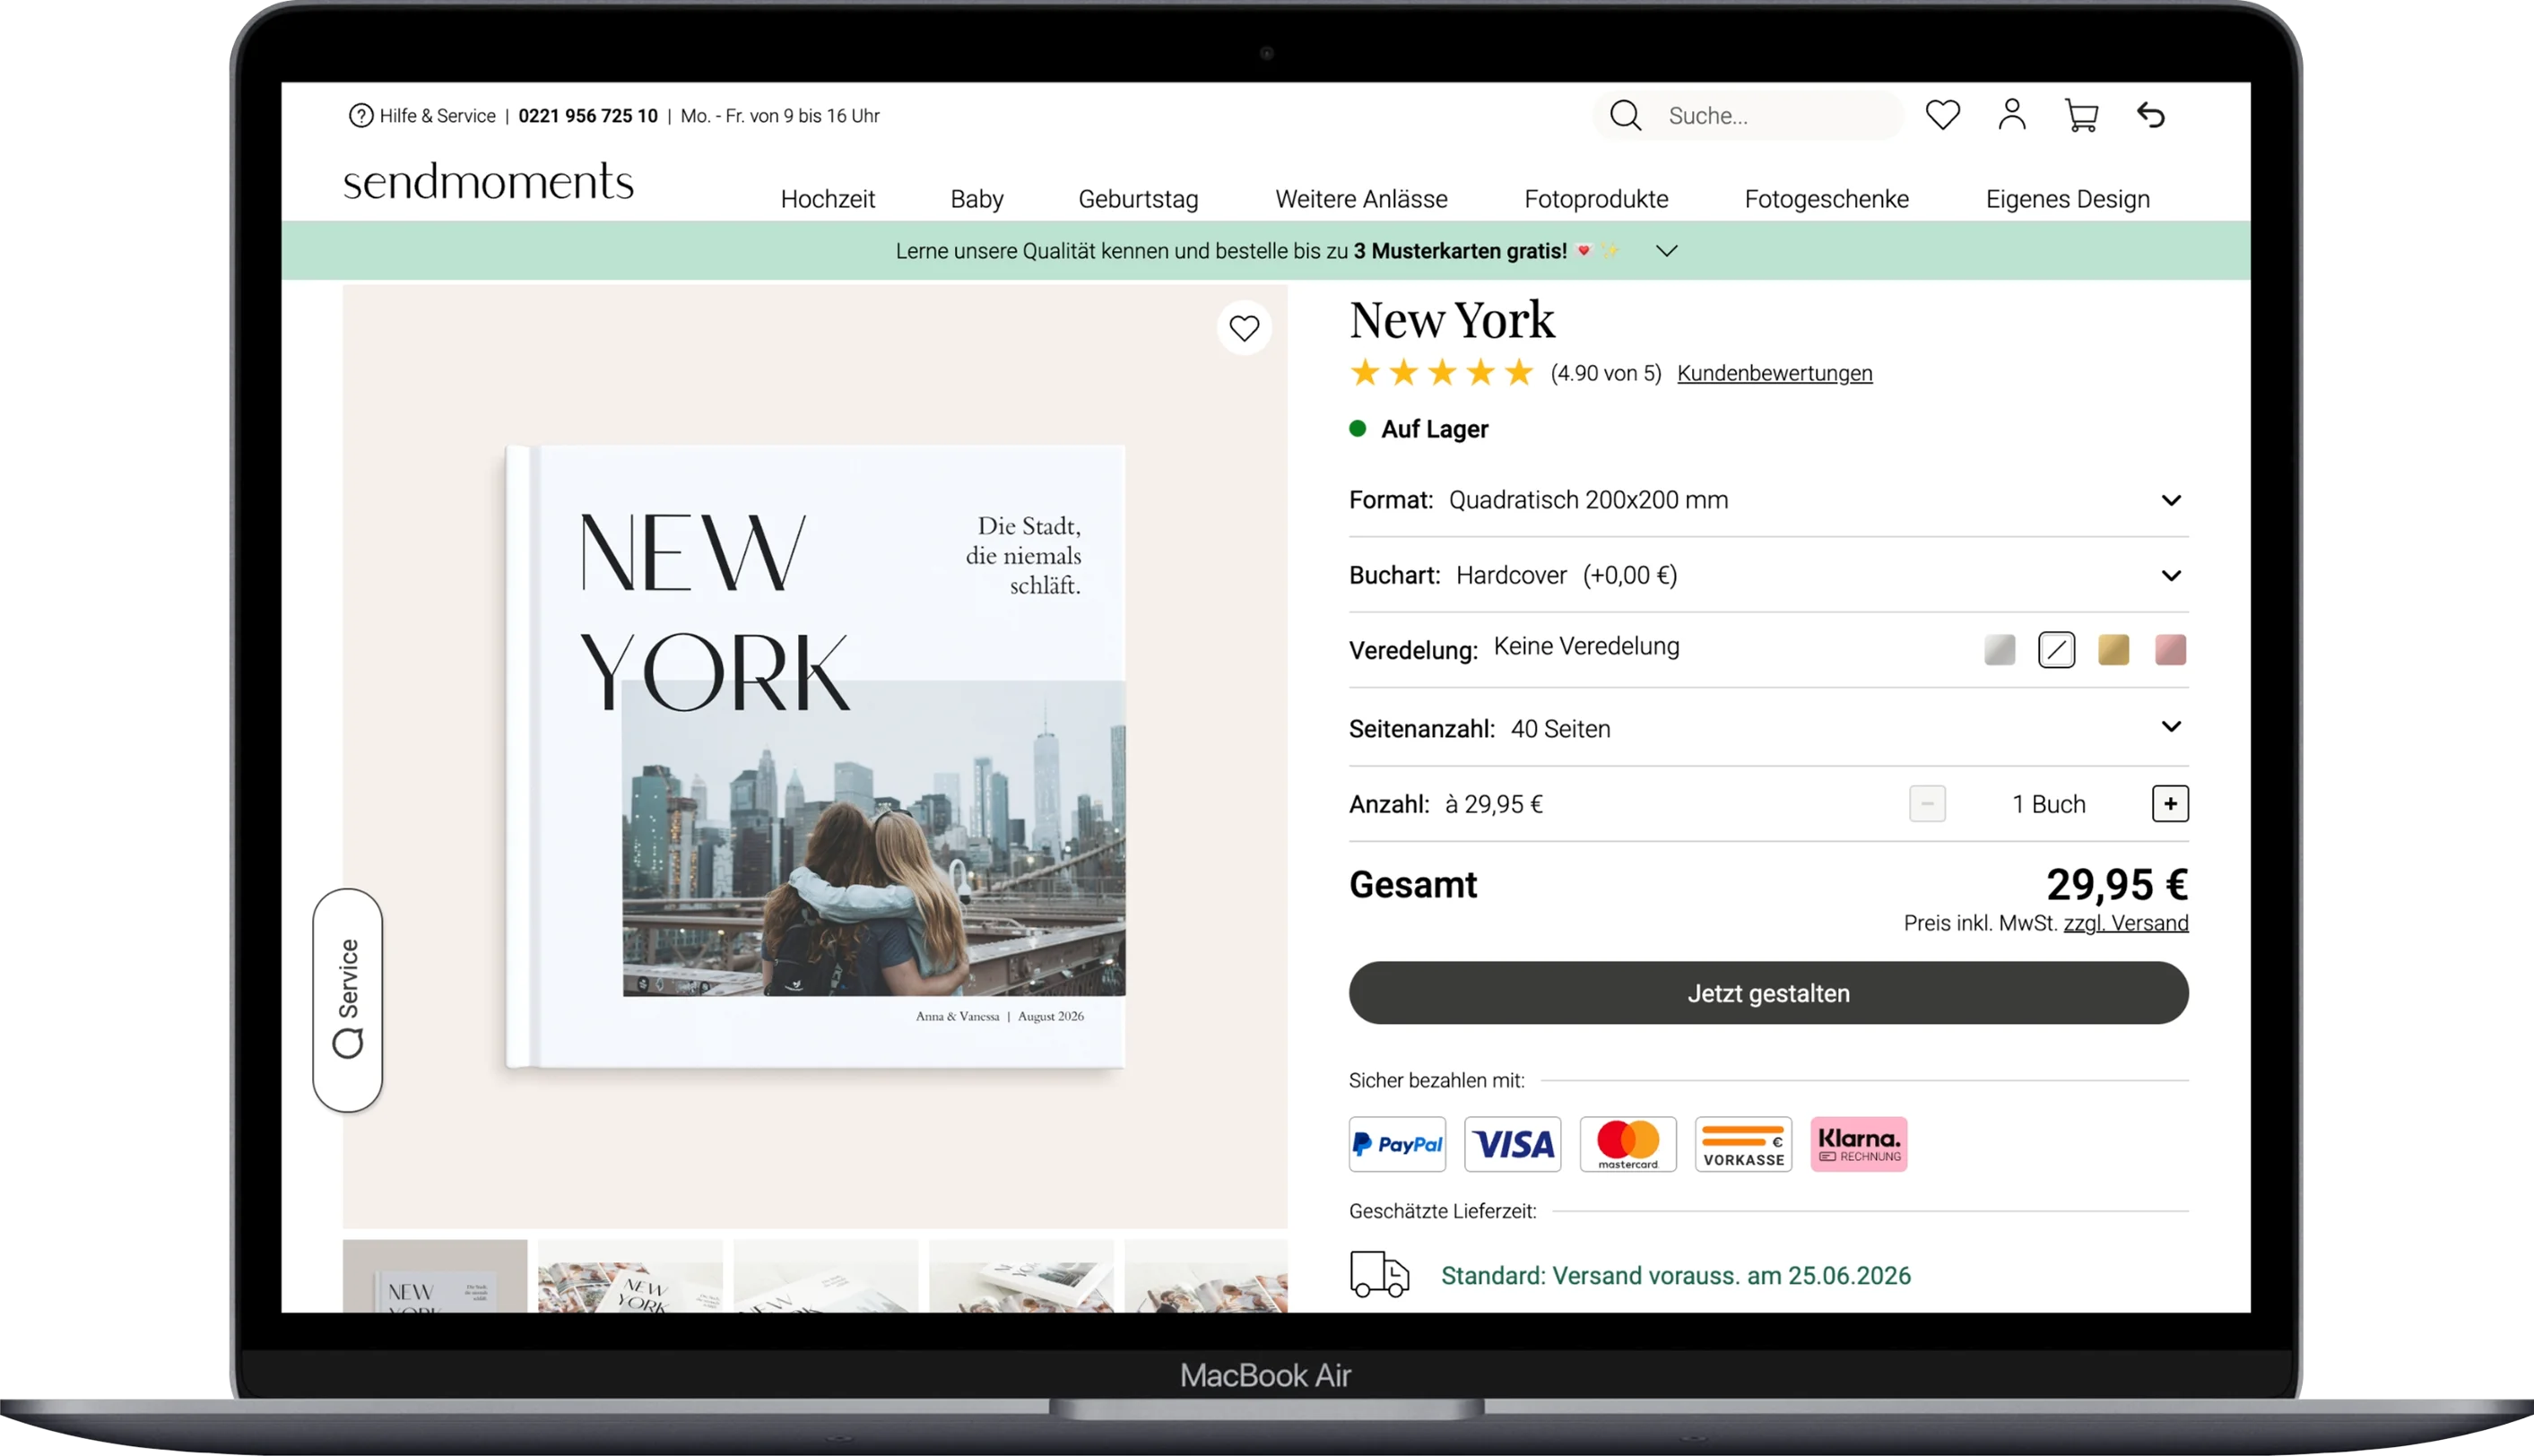
Task: Select the third product thumbnail
Action: pyautogui.click(x=825, y=1276)
